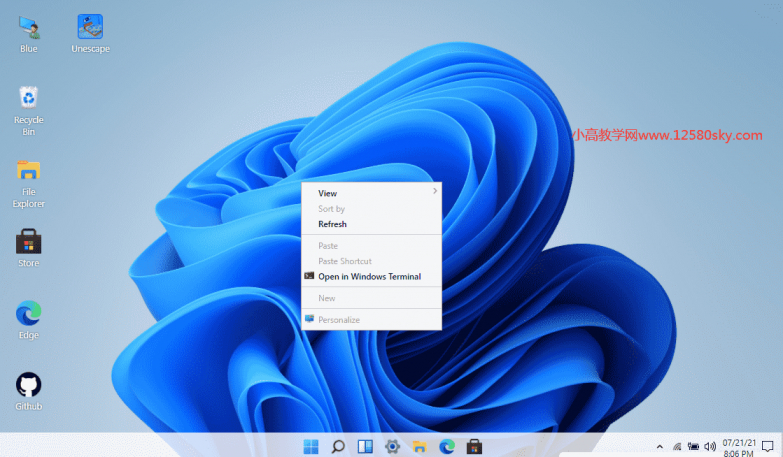Click the date and time clock

pos(737,446)
